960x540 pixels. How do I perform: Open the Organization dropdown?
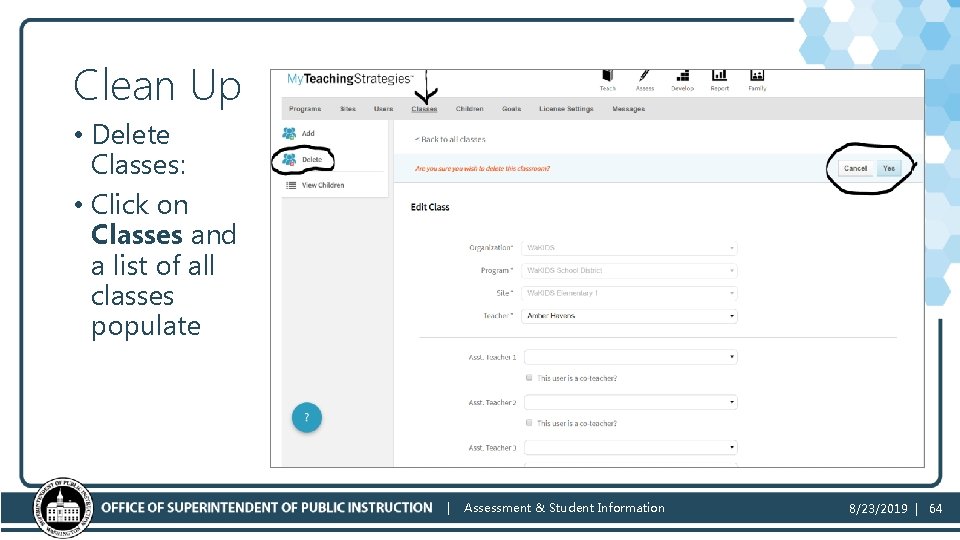click(x=629, y=248)
